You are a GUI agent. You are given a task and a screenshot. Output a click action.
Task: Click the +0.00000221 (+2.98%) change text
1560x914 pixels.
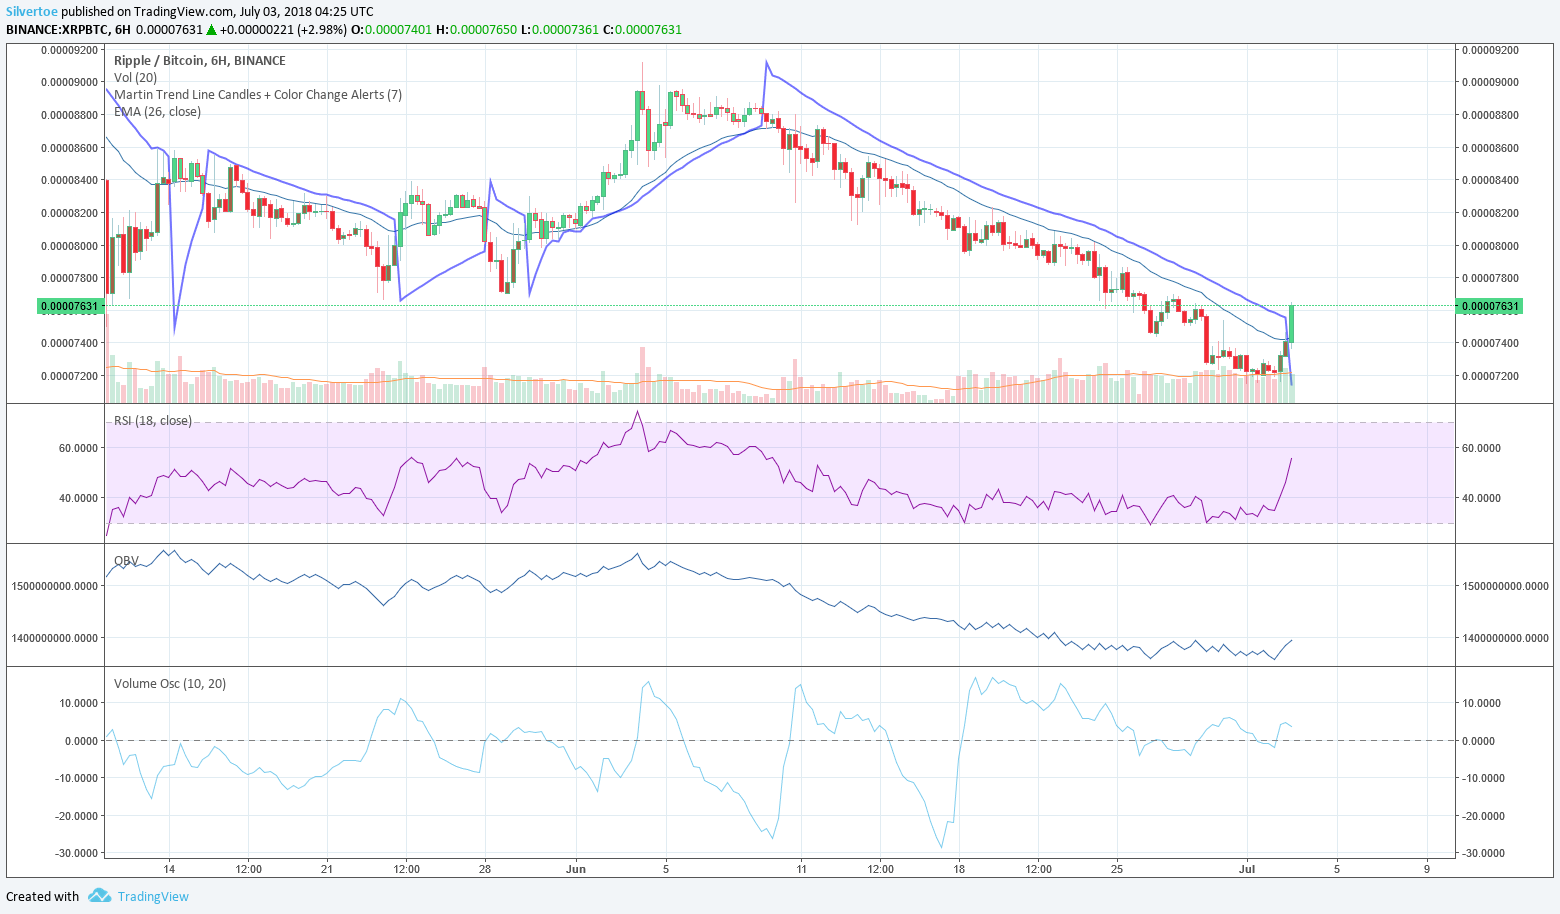(x=282, y=30)
